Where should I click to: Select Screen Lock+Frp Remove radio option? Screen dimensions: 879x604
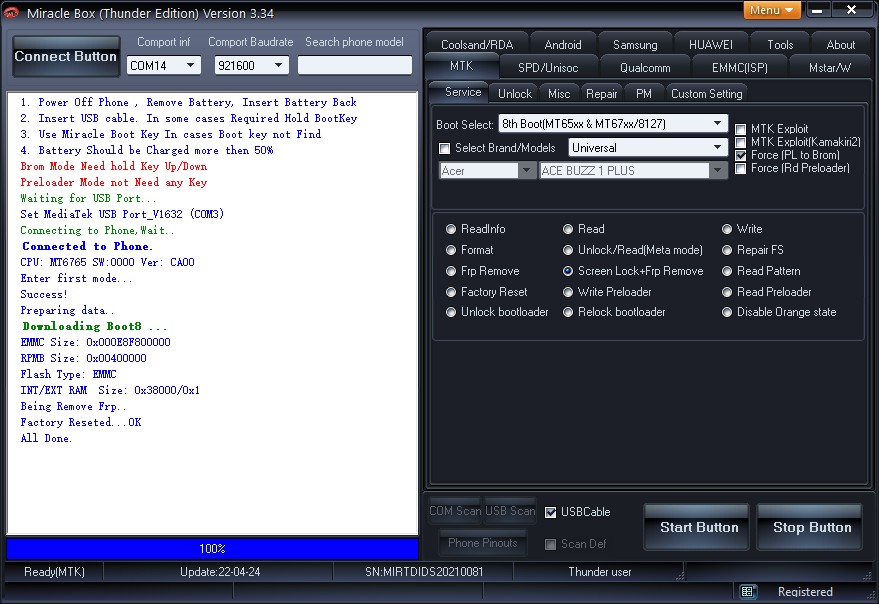pos(568,271)
